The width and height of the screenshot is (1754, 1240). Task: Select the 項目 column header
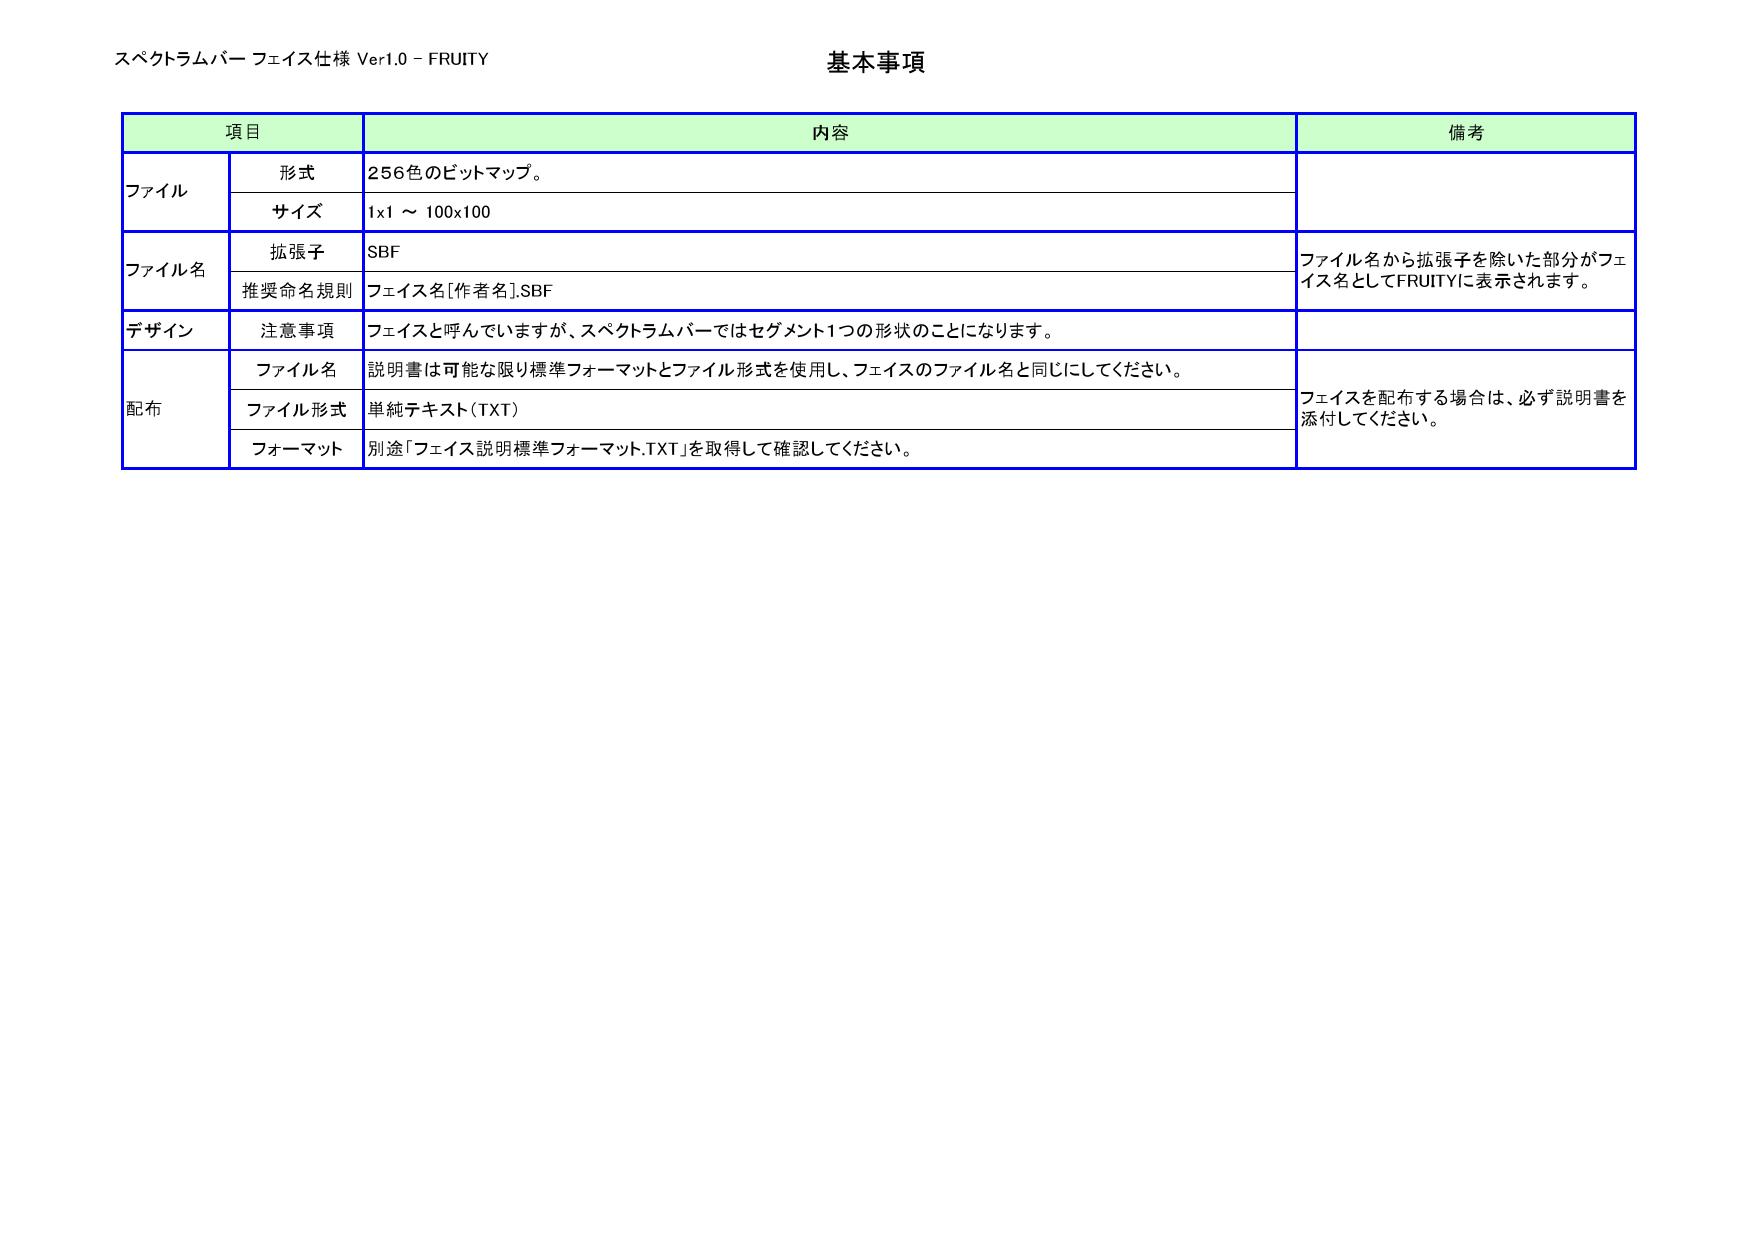[x=242, y=132]
